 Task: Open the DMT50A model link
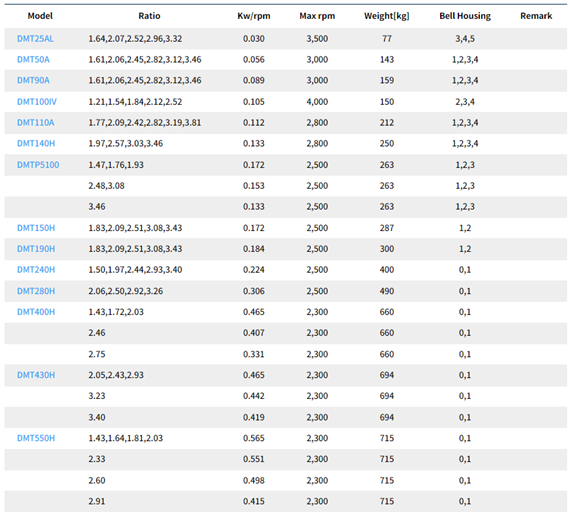coord(33,59)
